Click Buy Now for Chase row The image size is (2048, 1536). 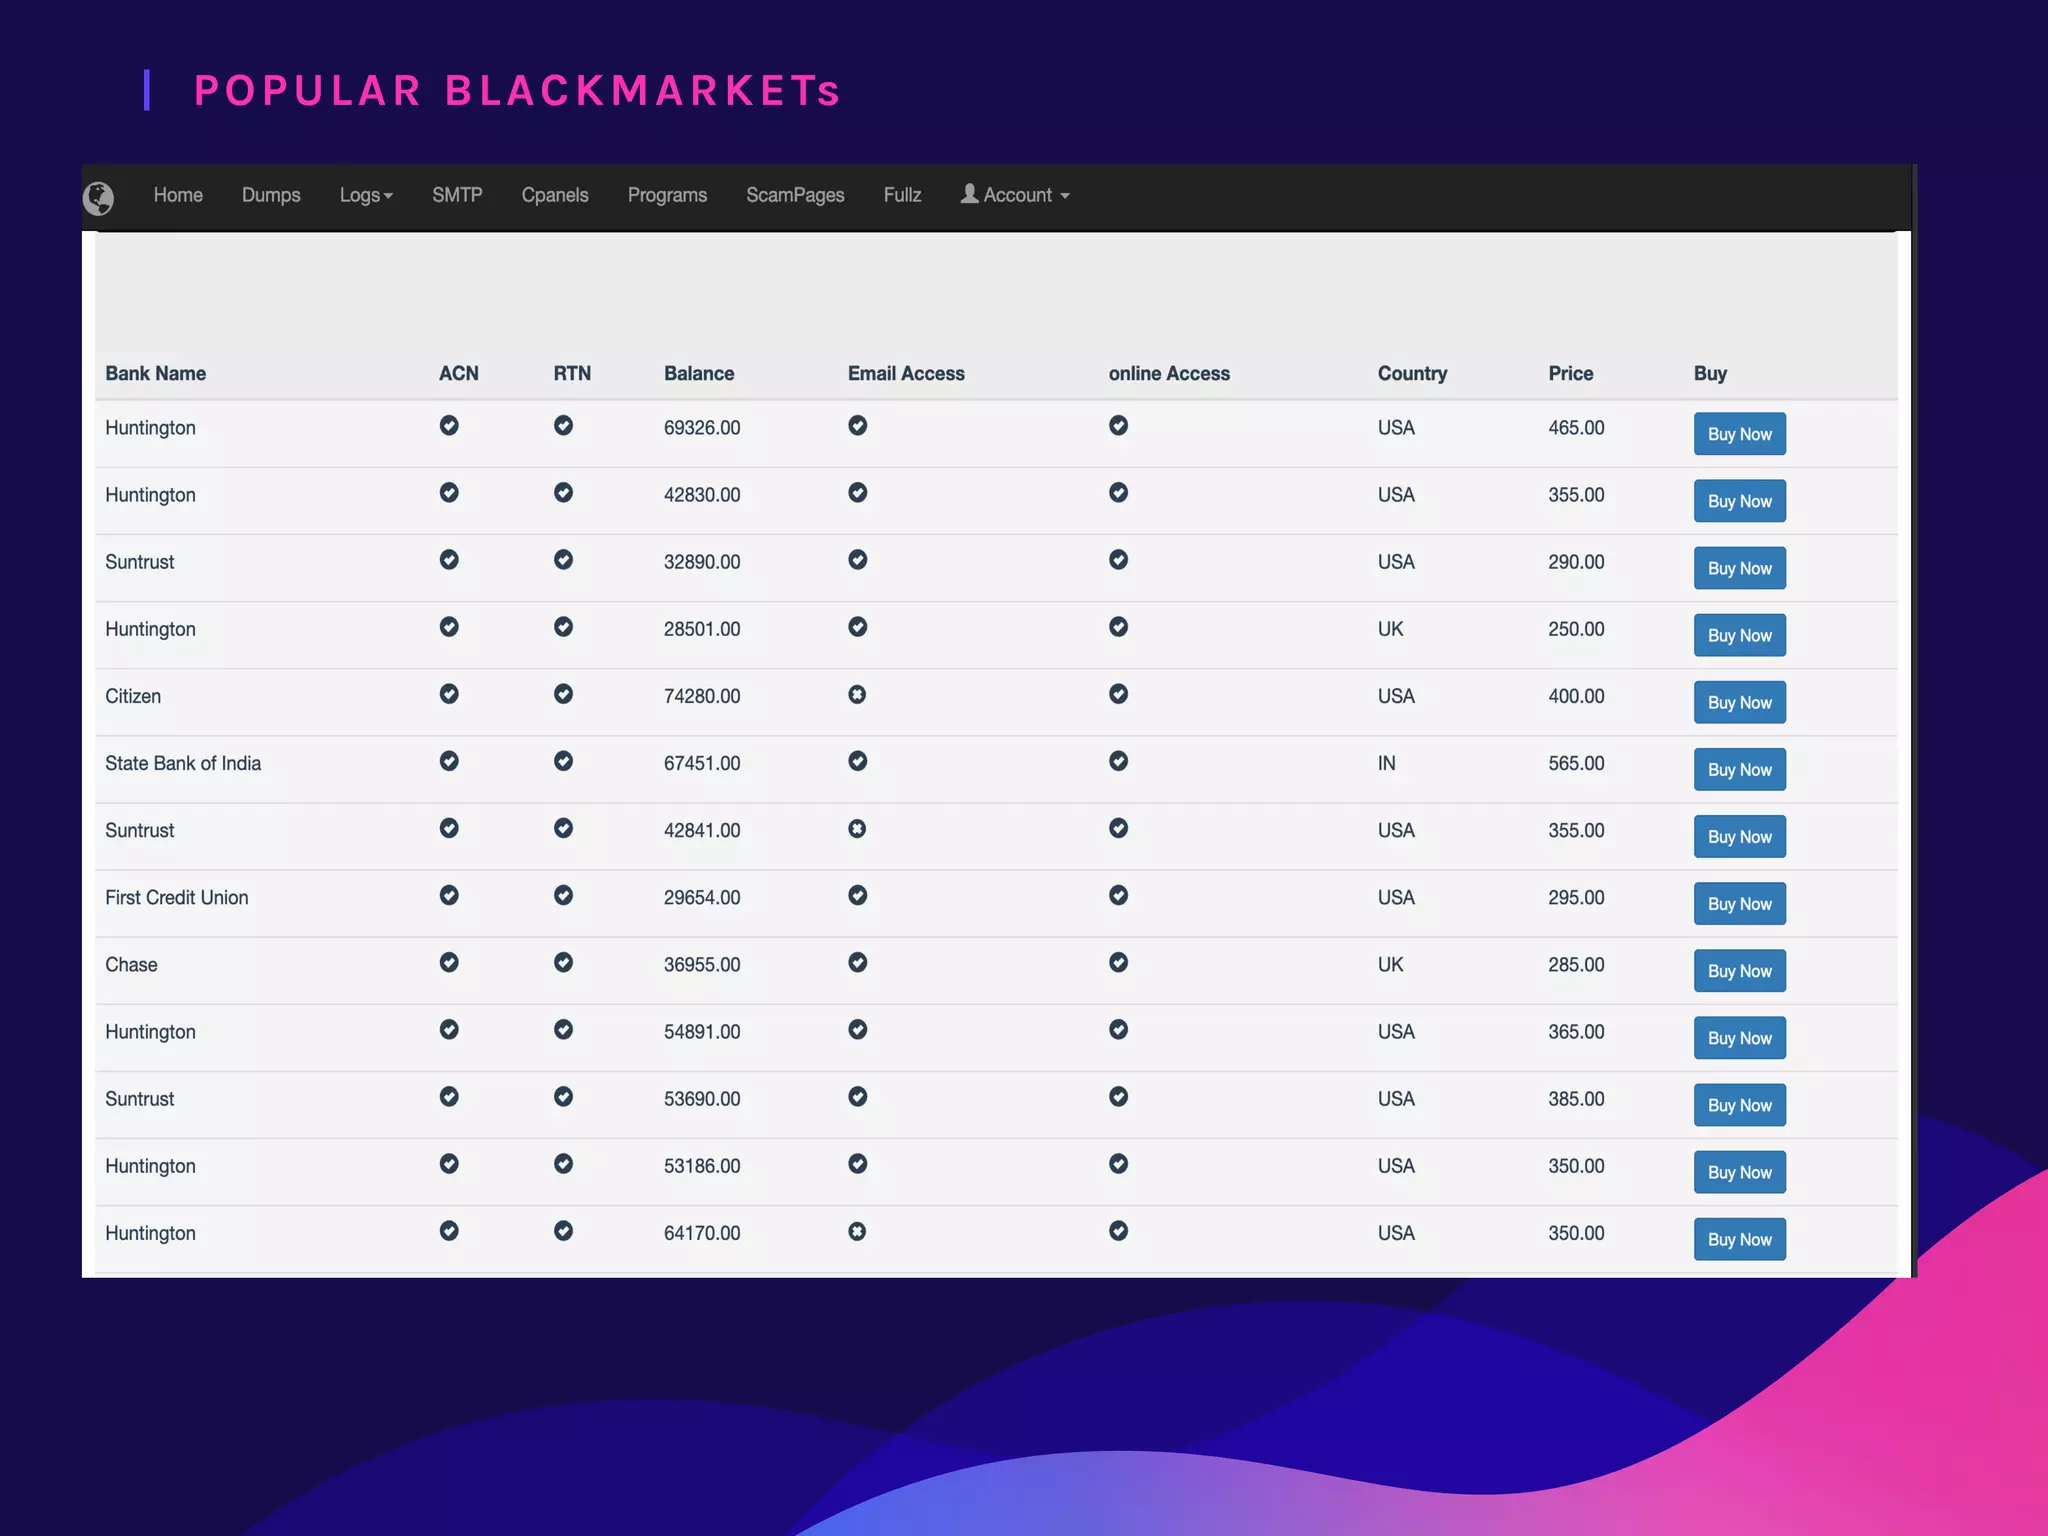1739,970
